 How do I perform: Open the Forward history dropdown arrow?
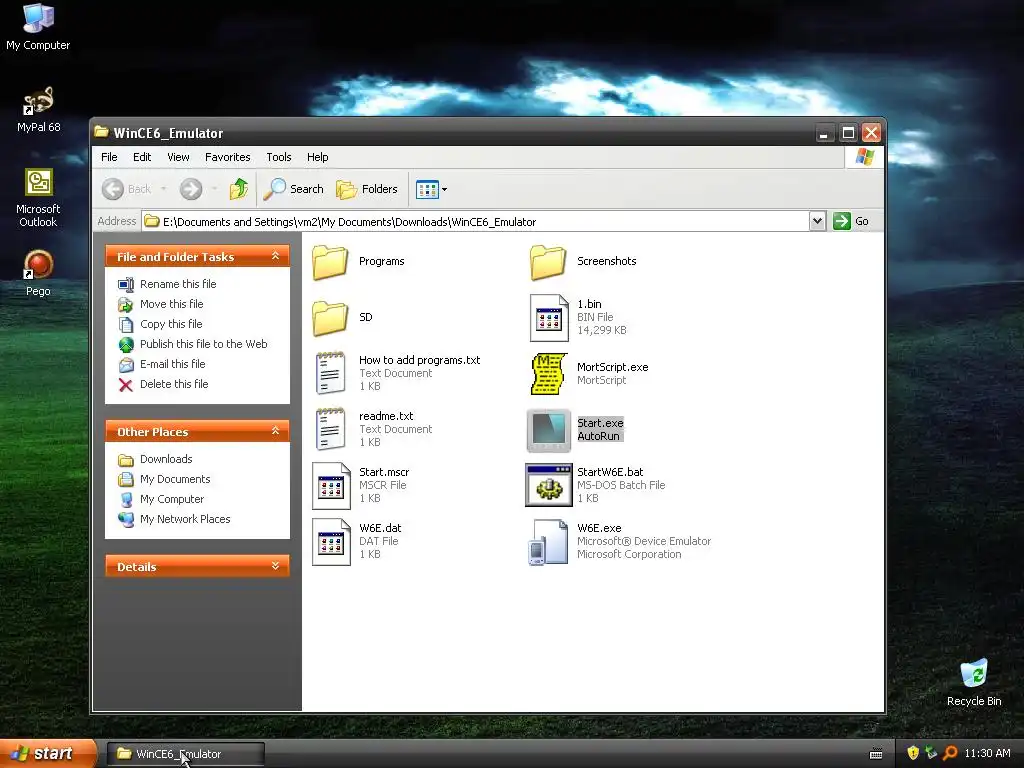click(x=214, y=189)
